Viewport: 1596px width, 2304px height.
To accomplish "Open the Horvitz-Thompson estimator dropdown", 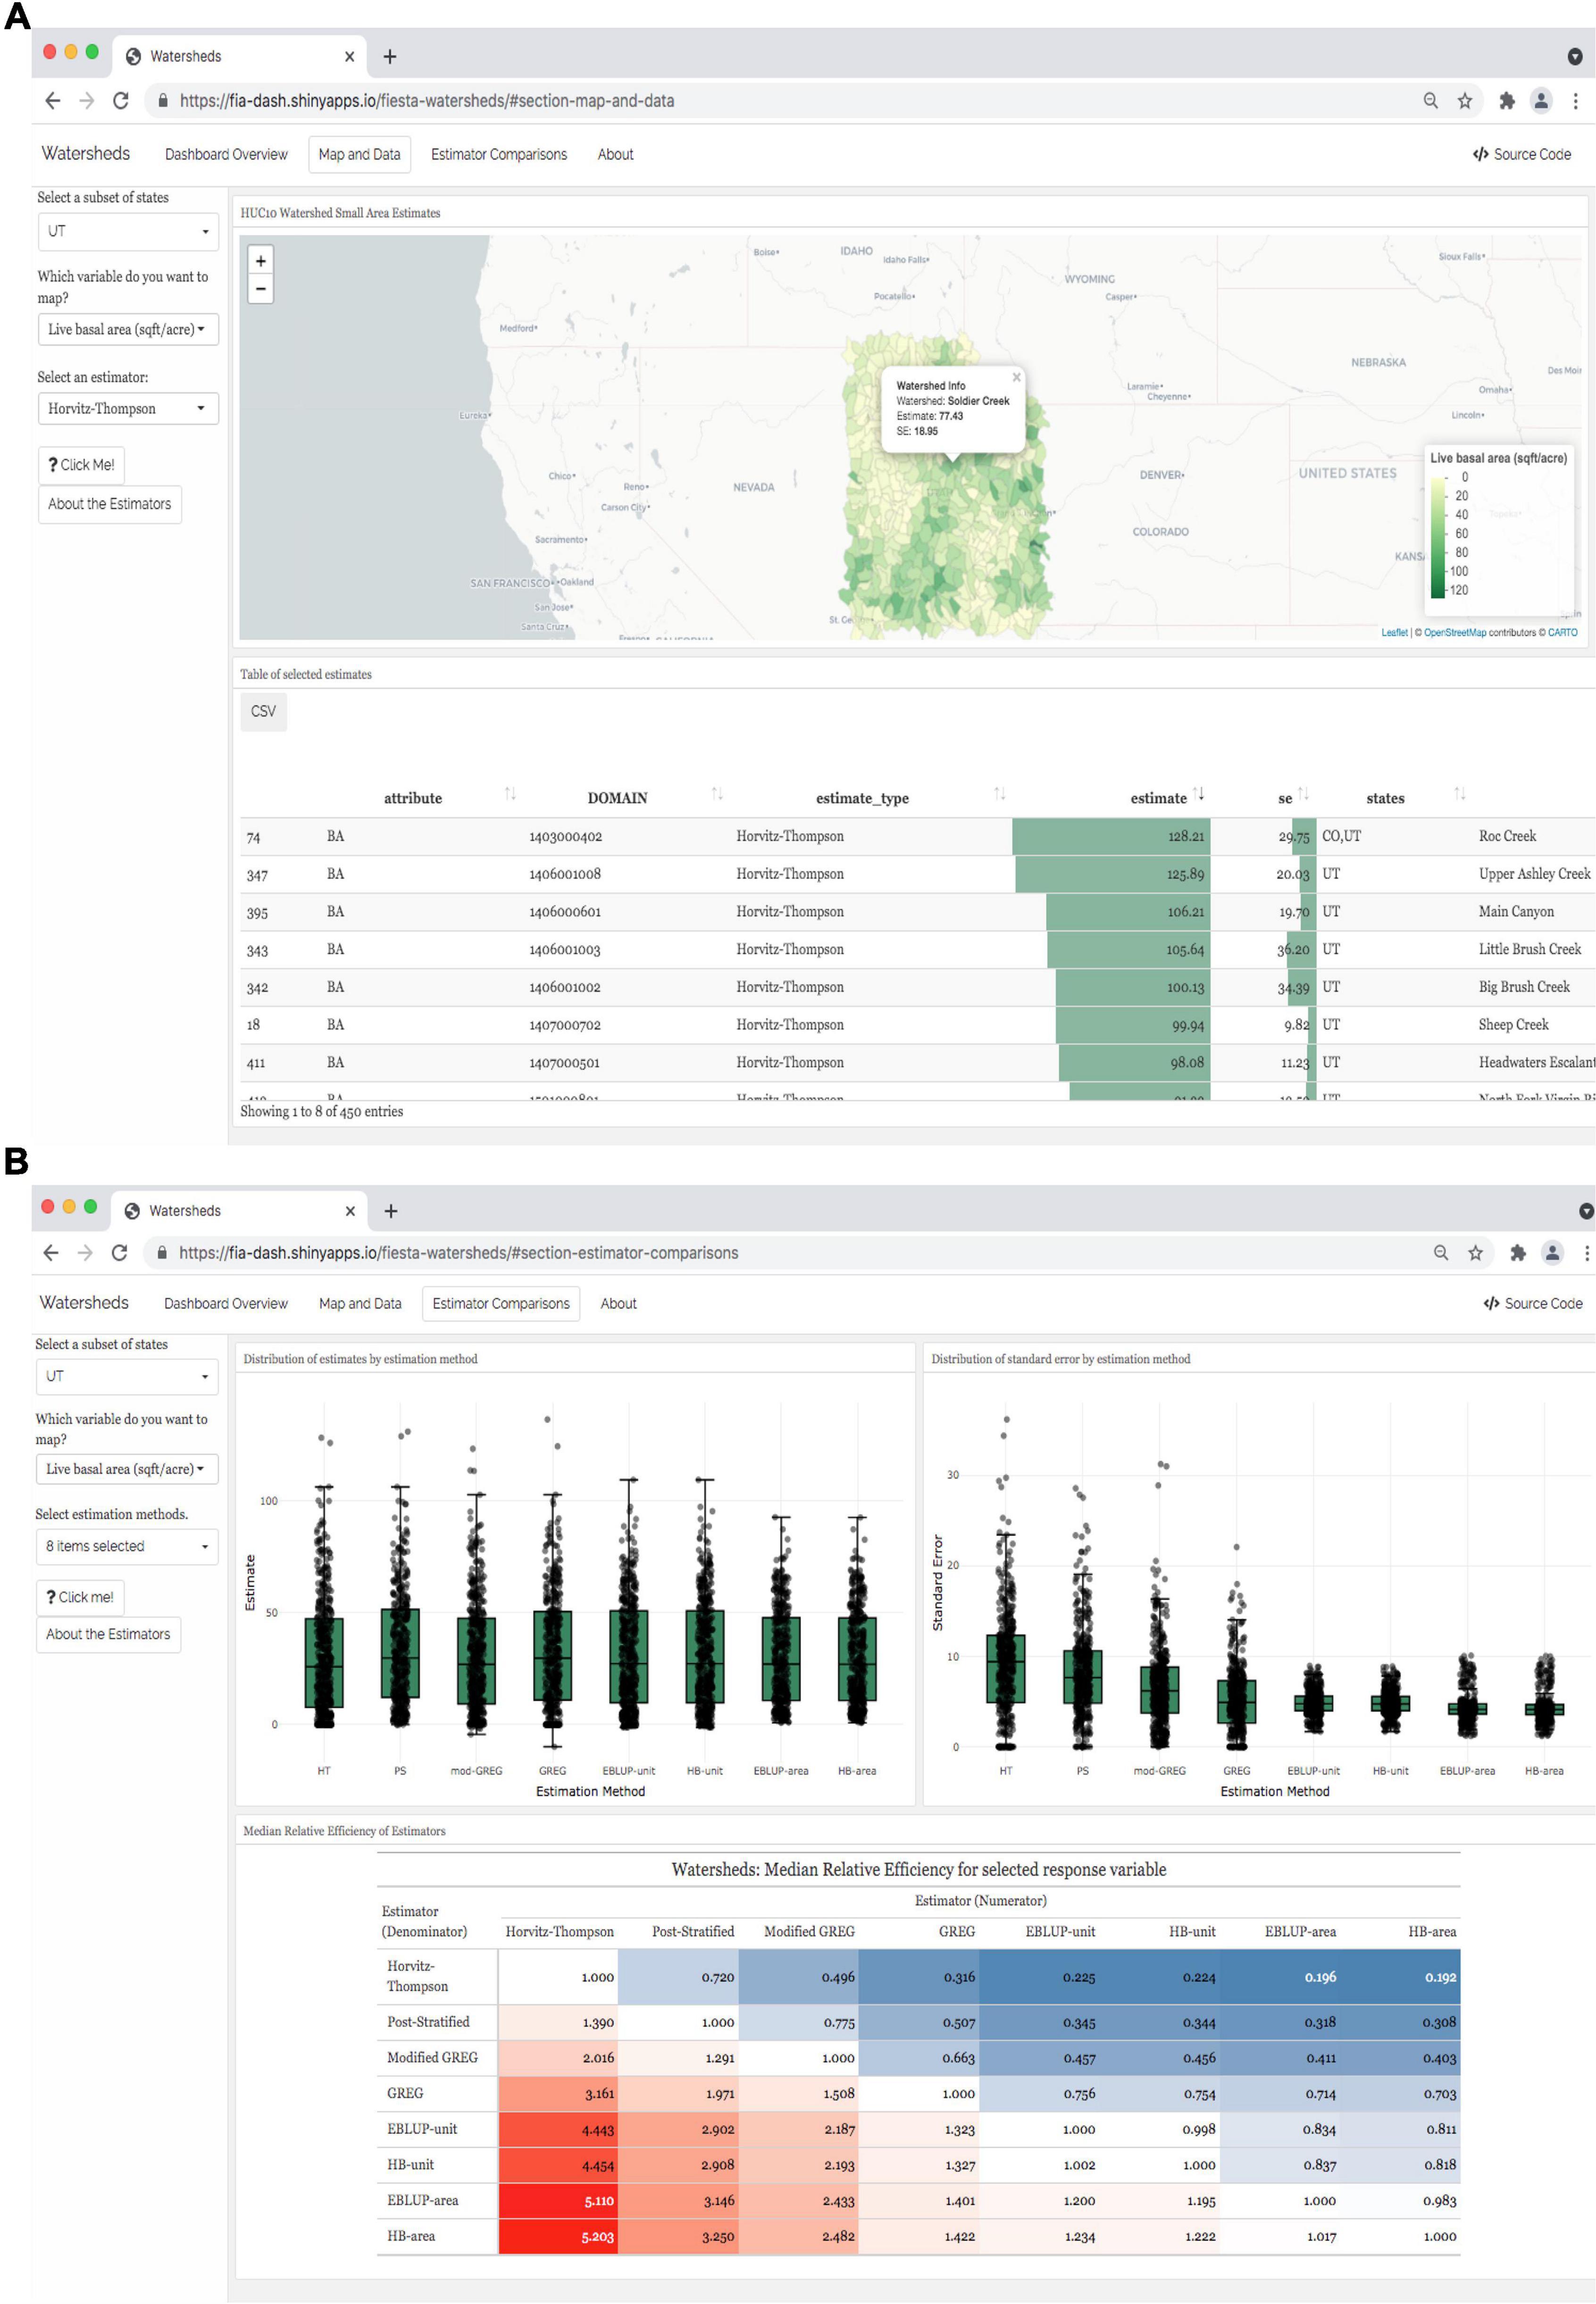I will tap(128, 408).
